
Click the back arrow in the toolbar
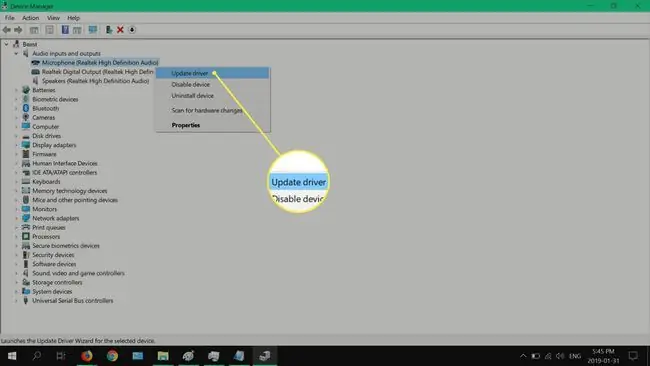tap(7, 30)
